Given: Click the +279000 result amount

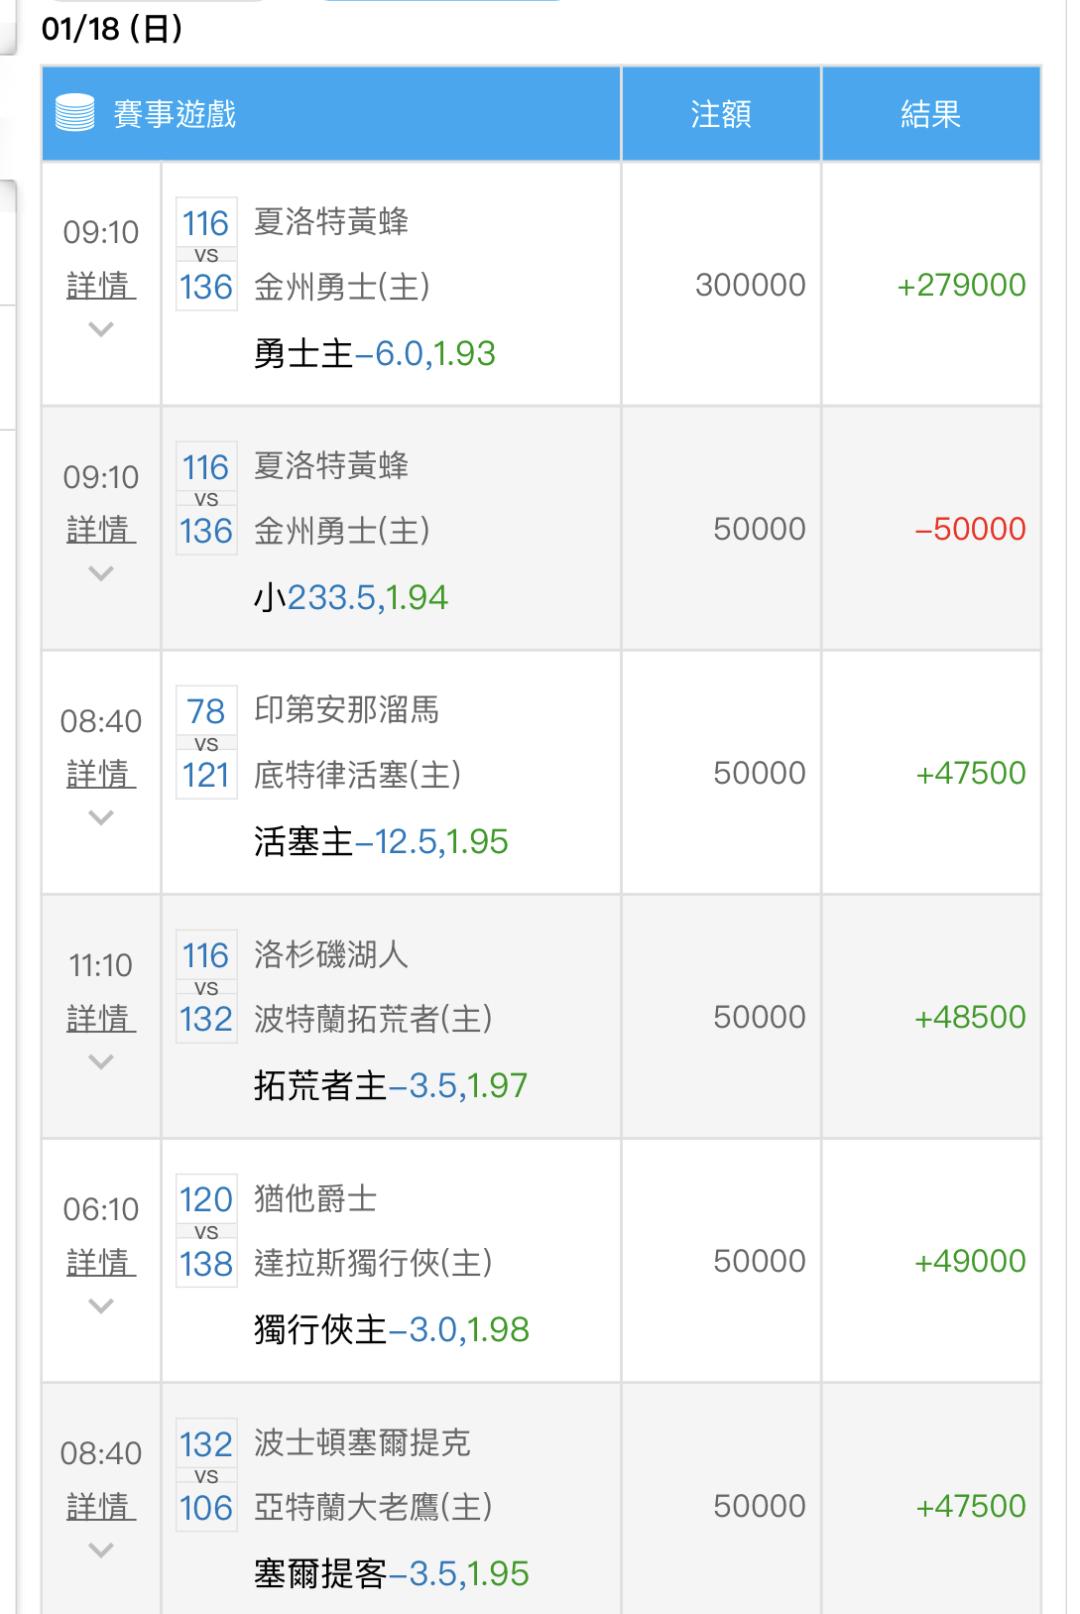Looking at the screenshot, I should point(961,285).
